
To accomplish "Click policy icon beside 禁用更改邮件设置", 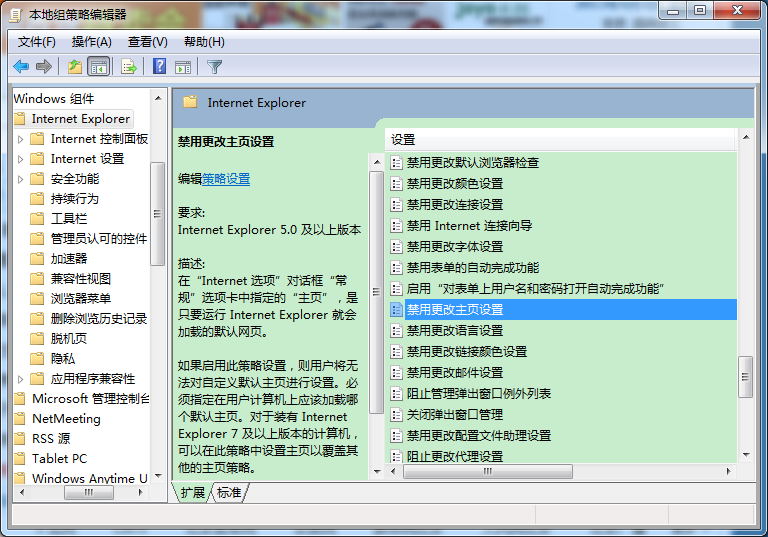I will (x=396, y=372).
